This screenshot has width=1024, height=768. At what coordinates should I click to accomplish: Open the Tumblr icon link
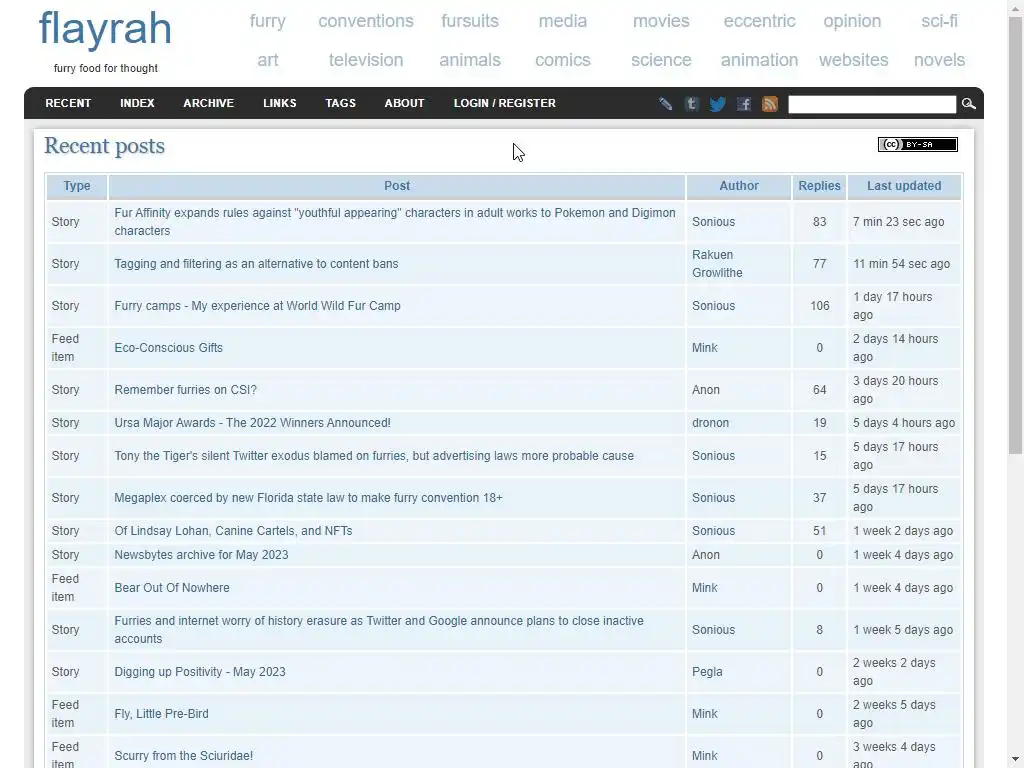tap(692, 104)
